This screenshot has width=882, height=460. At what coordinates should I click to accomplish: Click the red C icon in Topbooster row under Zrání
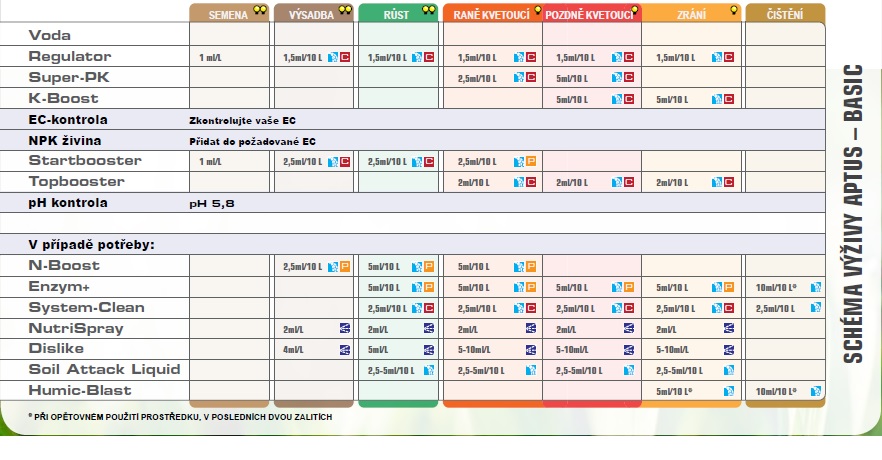pyautogui.click(x=729, y=182)
